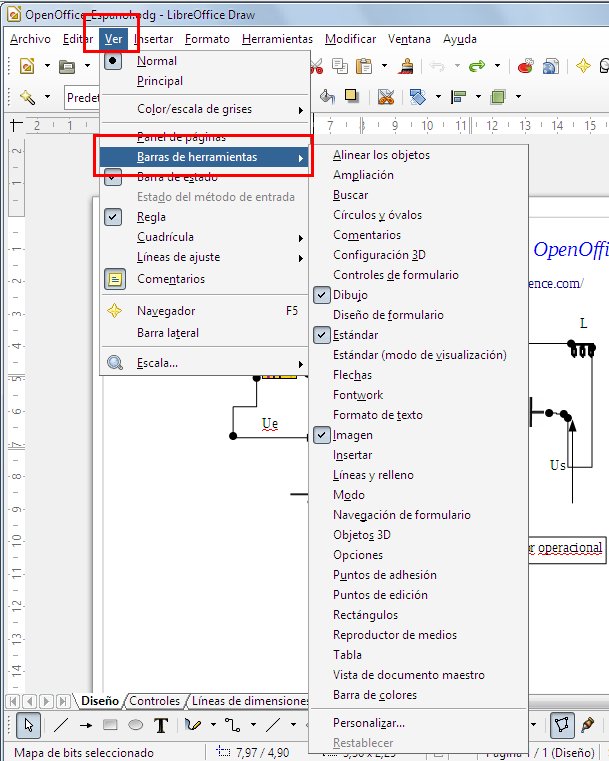Open the Curve tool dropdown arrow

click(x=213, y=725)
